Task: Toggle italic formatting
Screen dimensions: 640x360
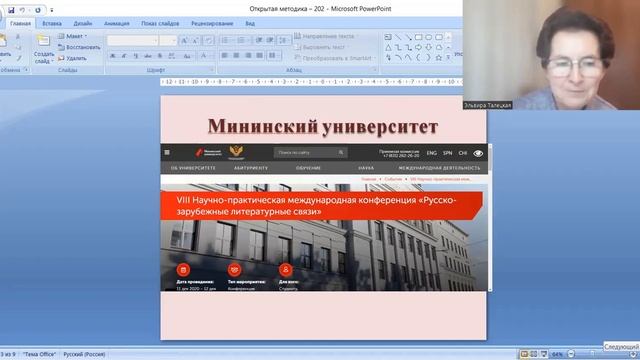Action: tap(124, 56)
